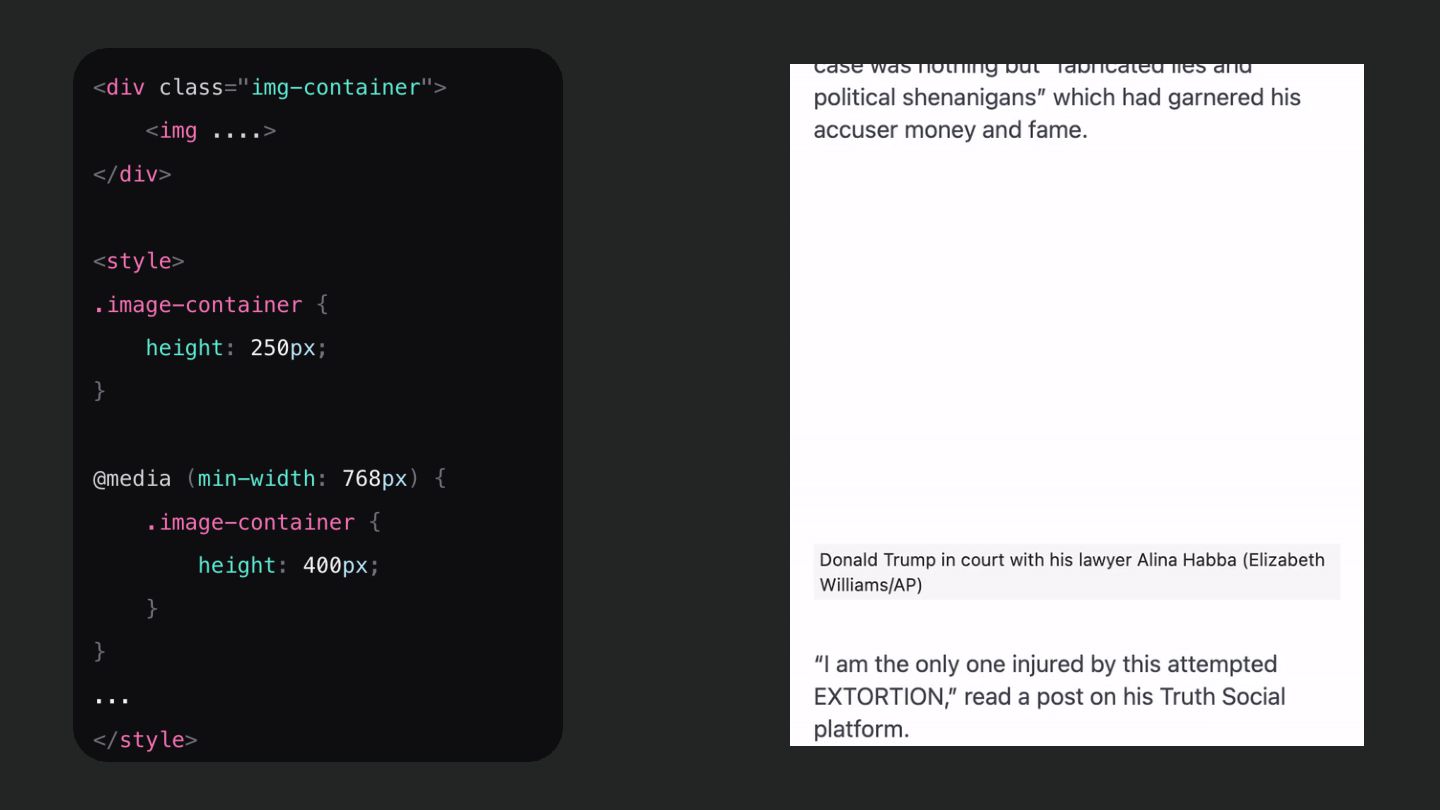Click the EXTORTION quote paragraph
This screenshot has width=1440, height=810.
1050,696
